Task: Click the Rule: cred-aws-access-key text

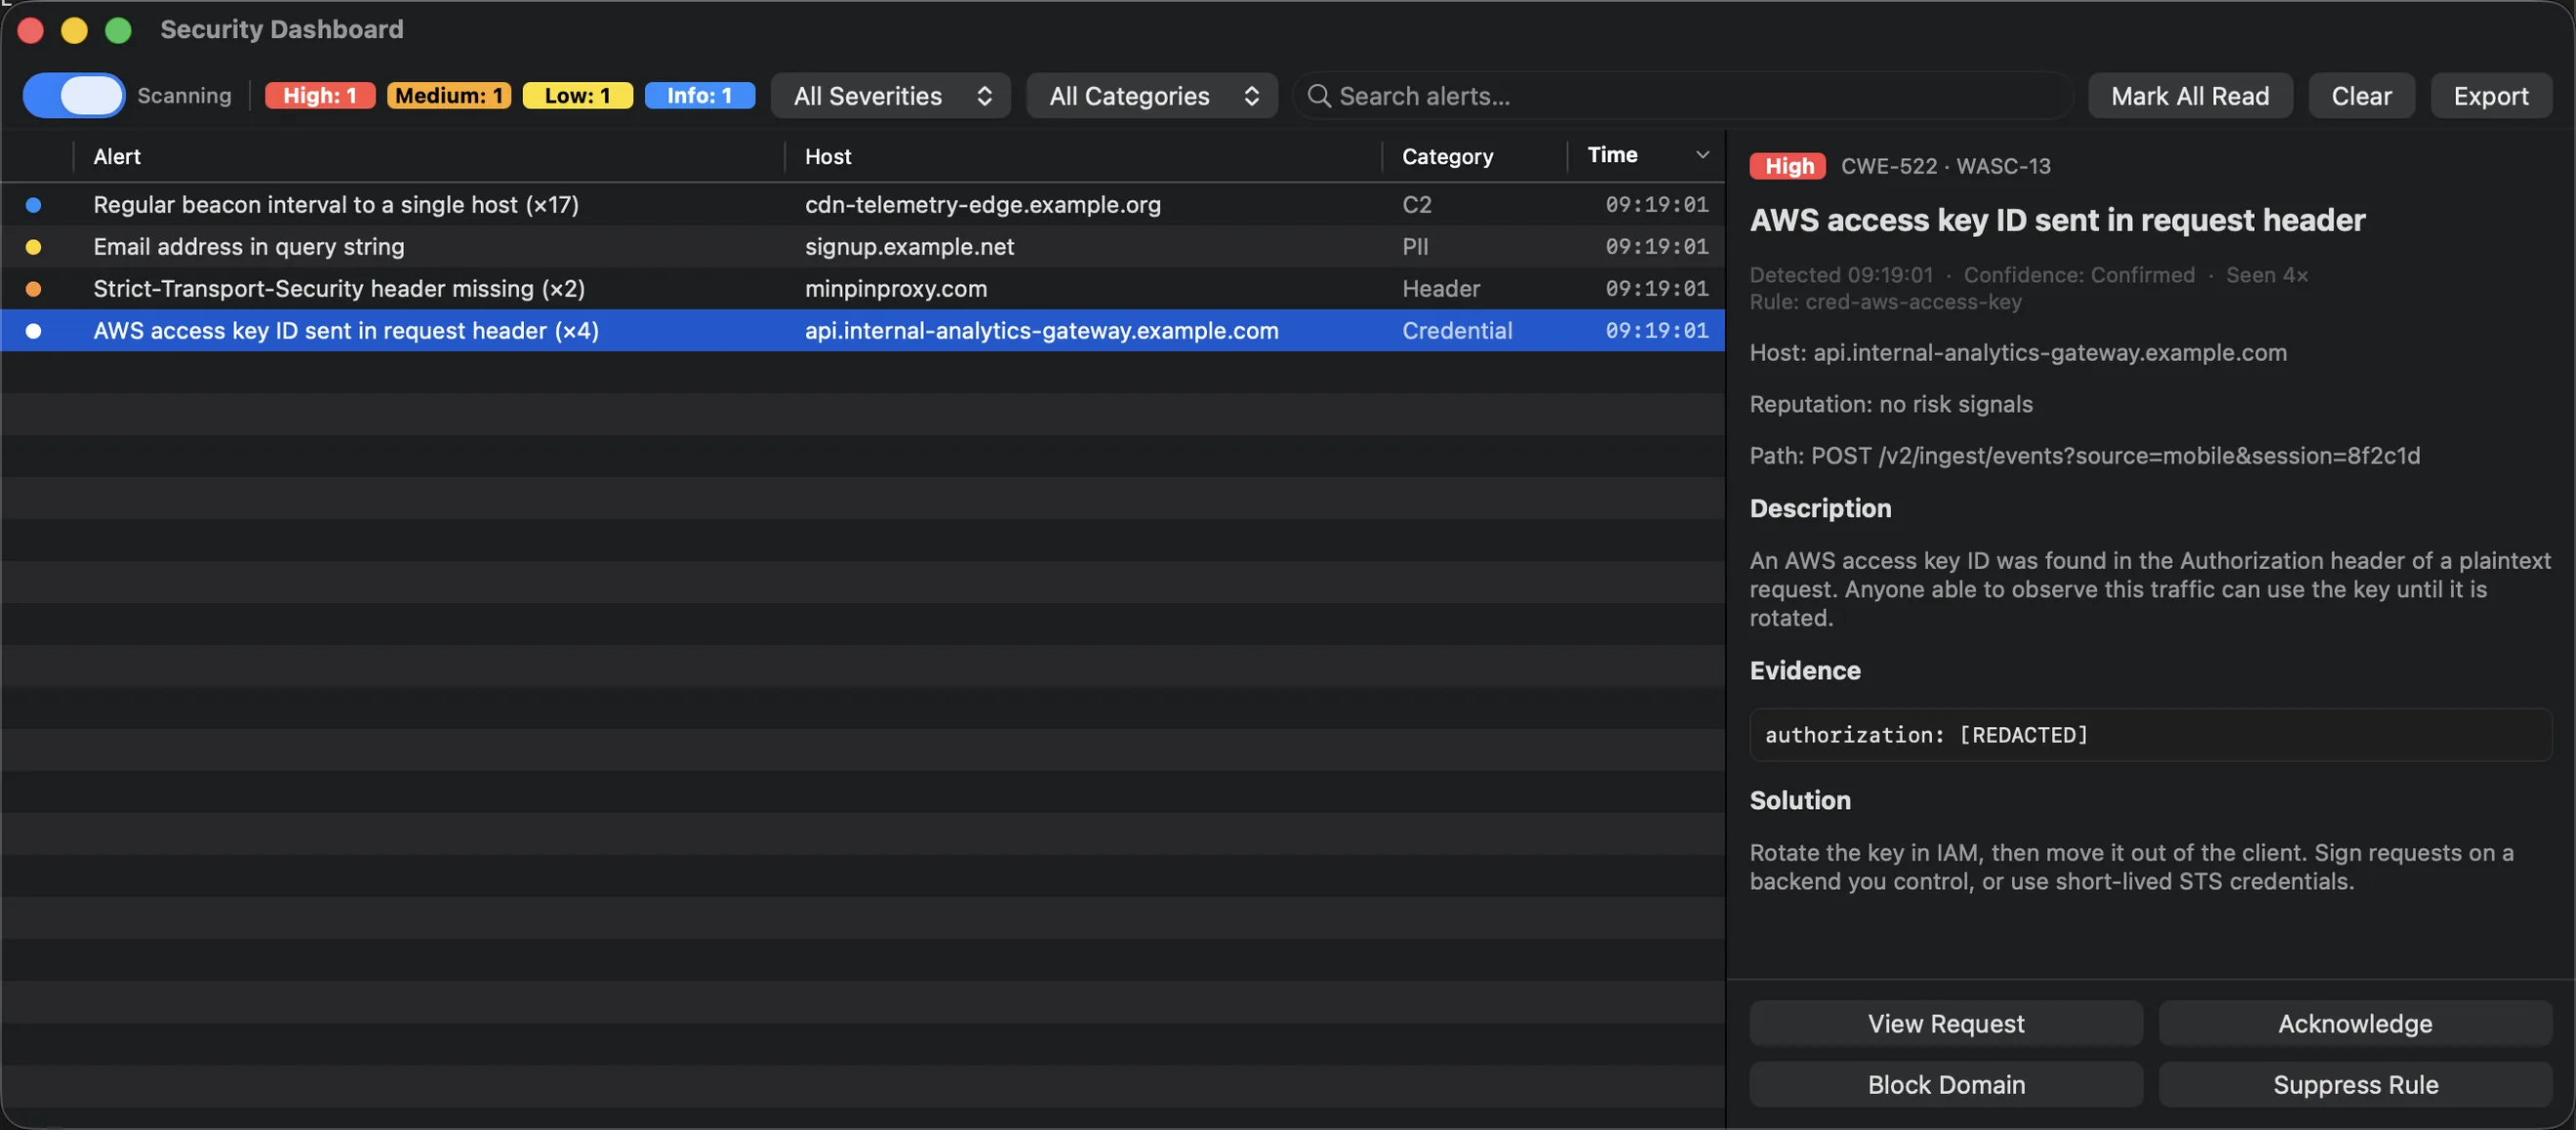Action: 1885,302
